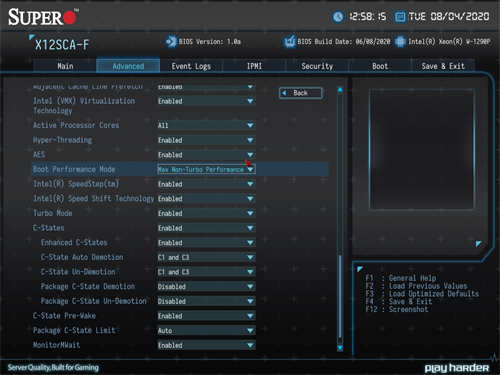The width and height of the screenshot is (500, 375).
Task: Expand the Hyper-Threading dropdown
Action: pyautogui.click(x=206, y=140)
